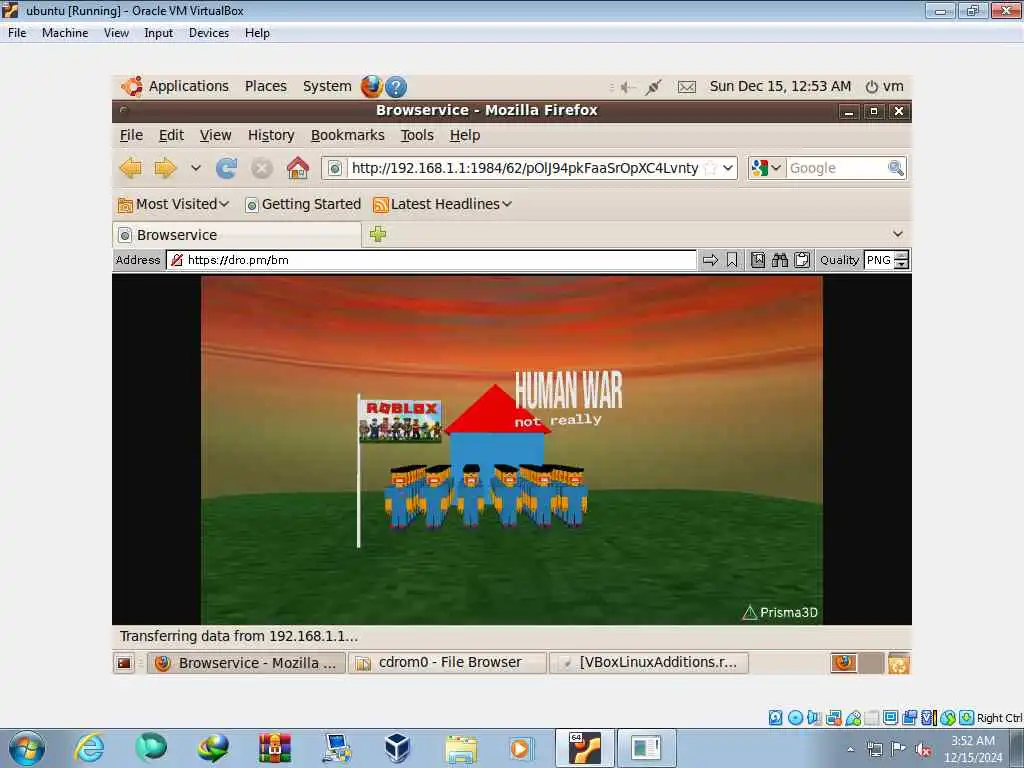Click the VirtualBox USB status icon
The image size is (1024, 768).
tap(853, 718)
